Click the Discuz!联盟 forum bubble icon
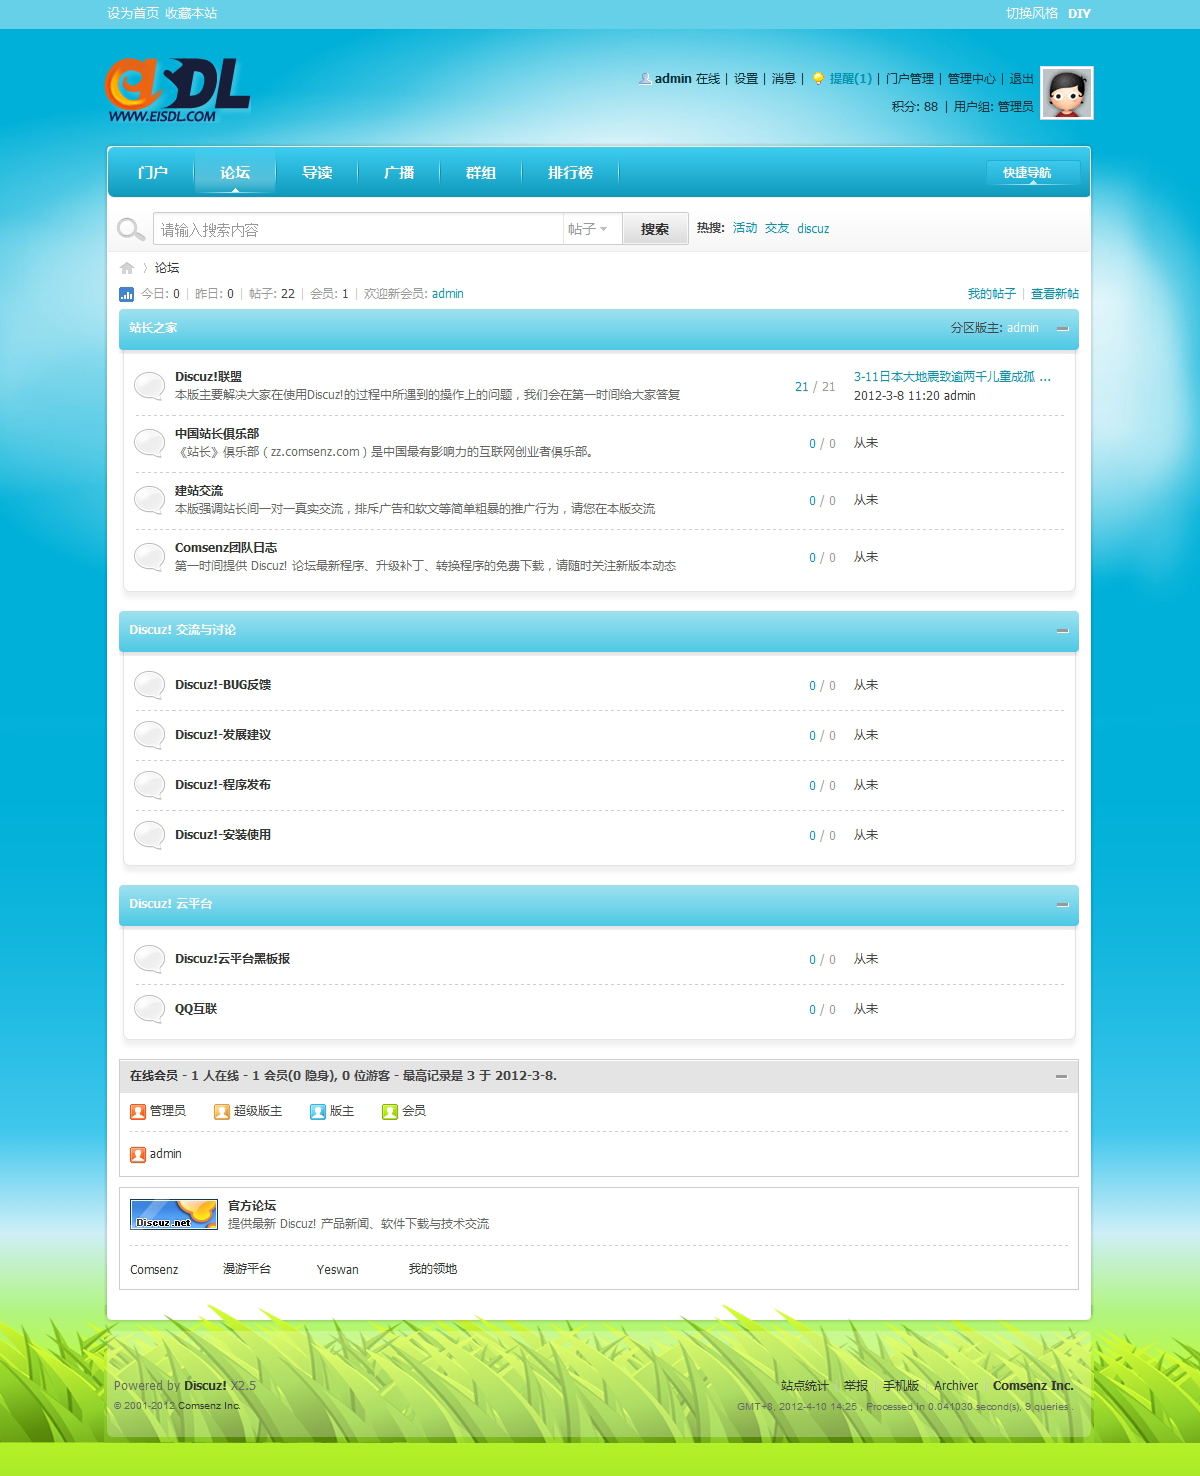The image size is (1200, 1476). (149, 386)
